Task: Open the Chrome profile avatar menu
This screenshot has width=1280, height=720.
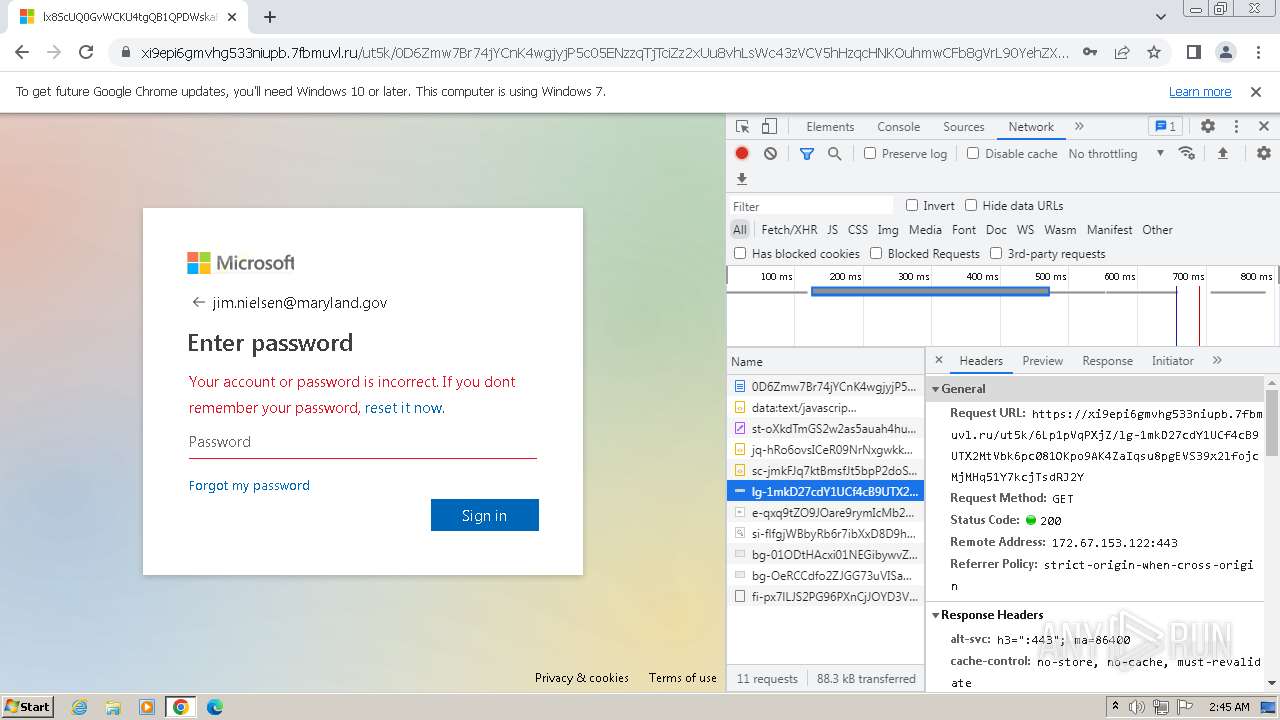Action: 1226,52
